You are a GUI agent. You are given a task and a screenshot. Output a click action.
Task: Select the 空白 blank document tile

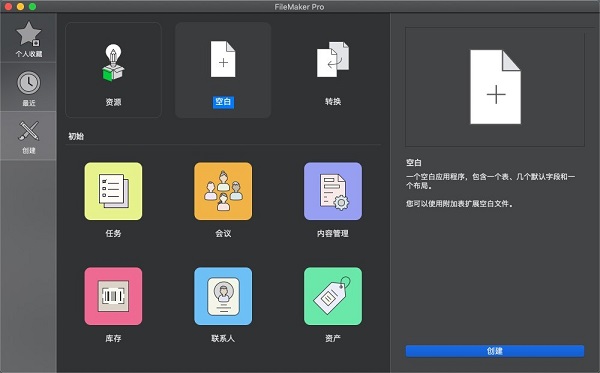[223, 70]
